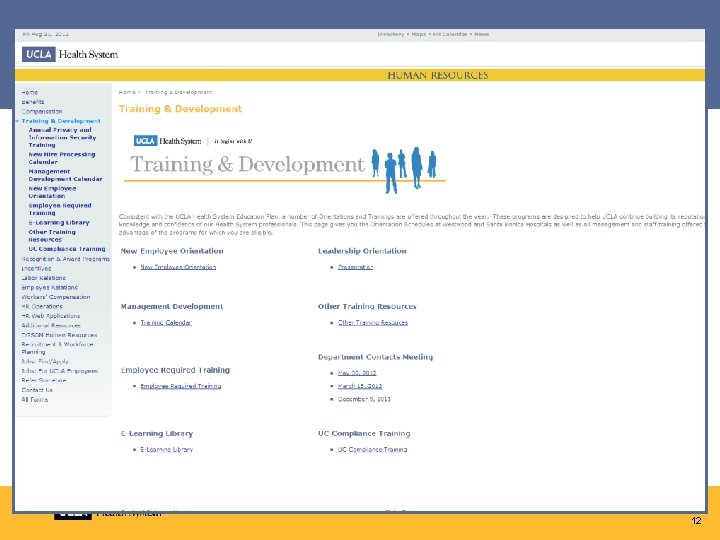The image size is (720, 540).
Task: Open Workers' Compensation in the sidebar
Action: 56,297
